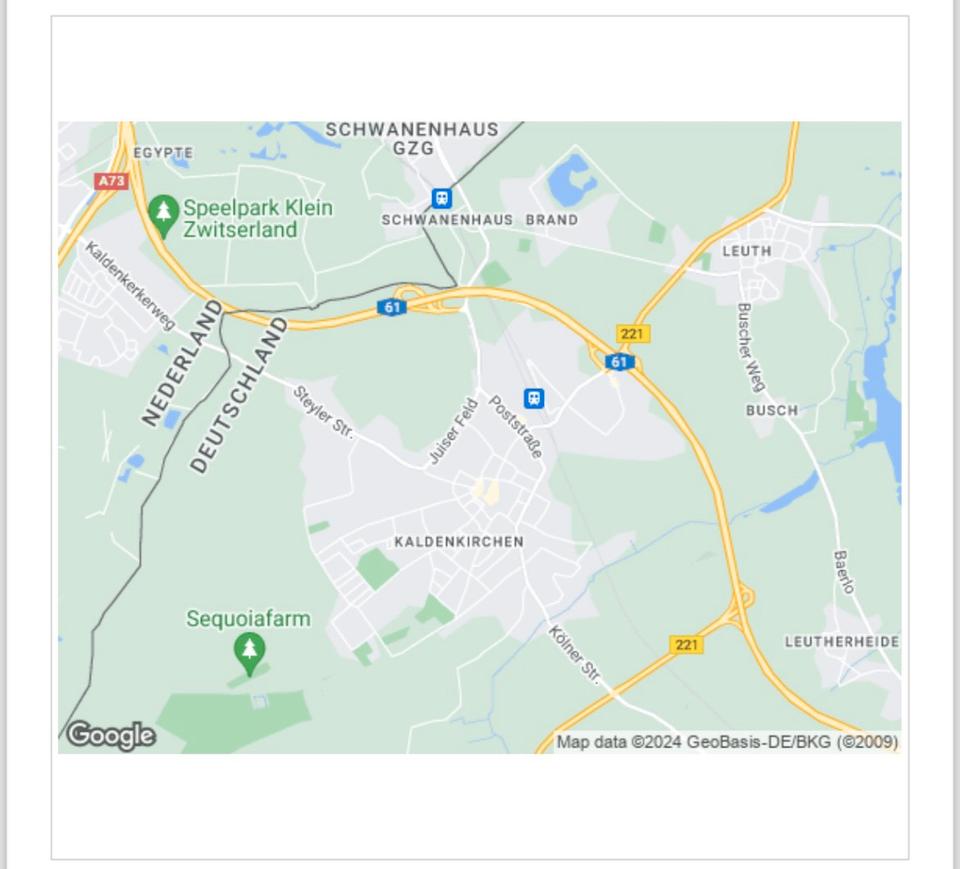
Task: Click the Buscher Weg road label
Action: (x=751, y=347)
